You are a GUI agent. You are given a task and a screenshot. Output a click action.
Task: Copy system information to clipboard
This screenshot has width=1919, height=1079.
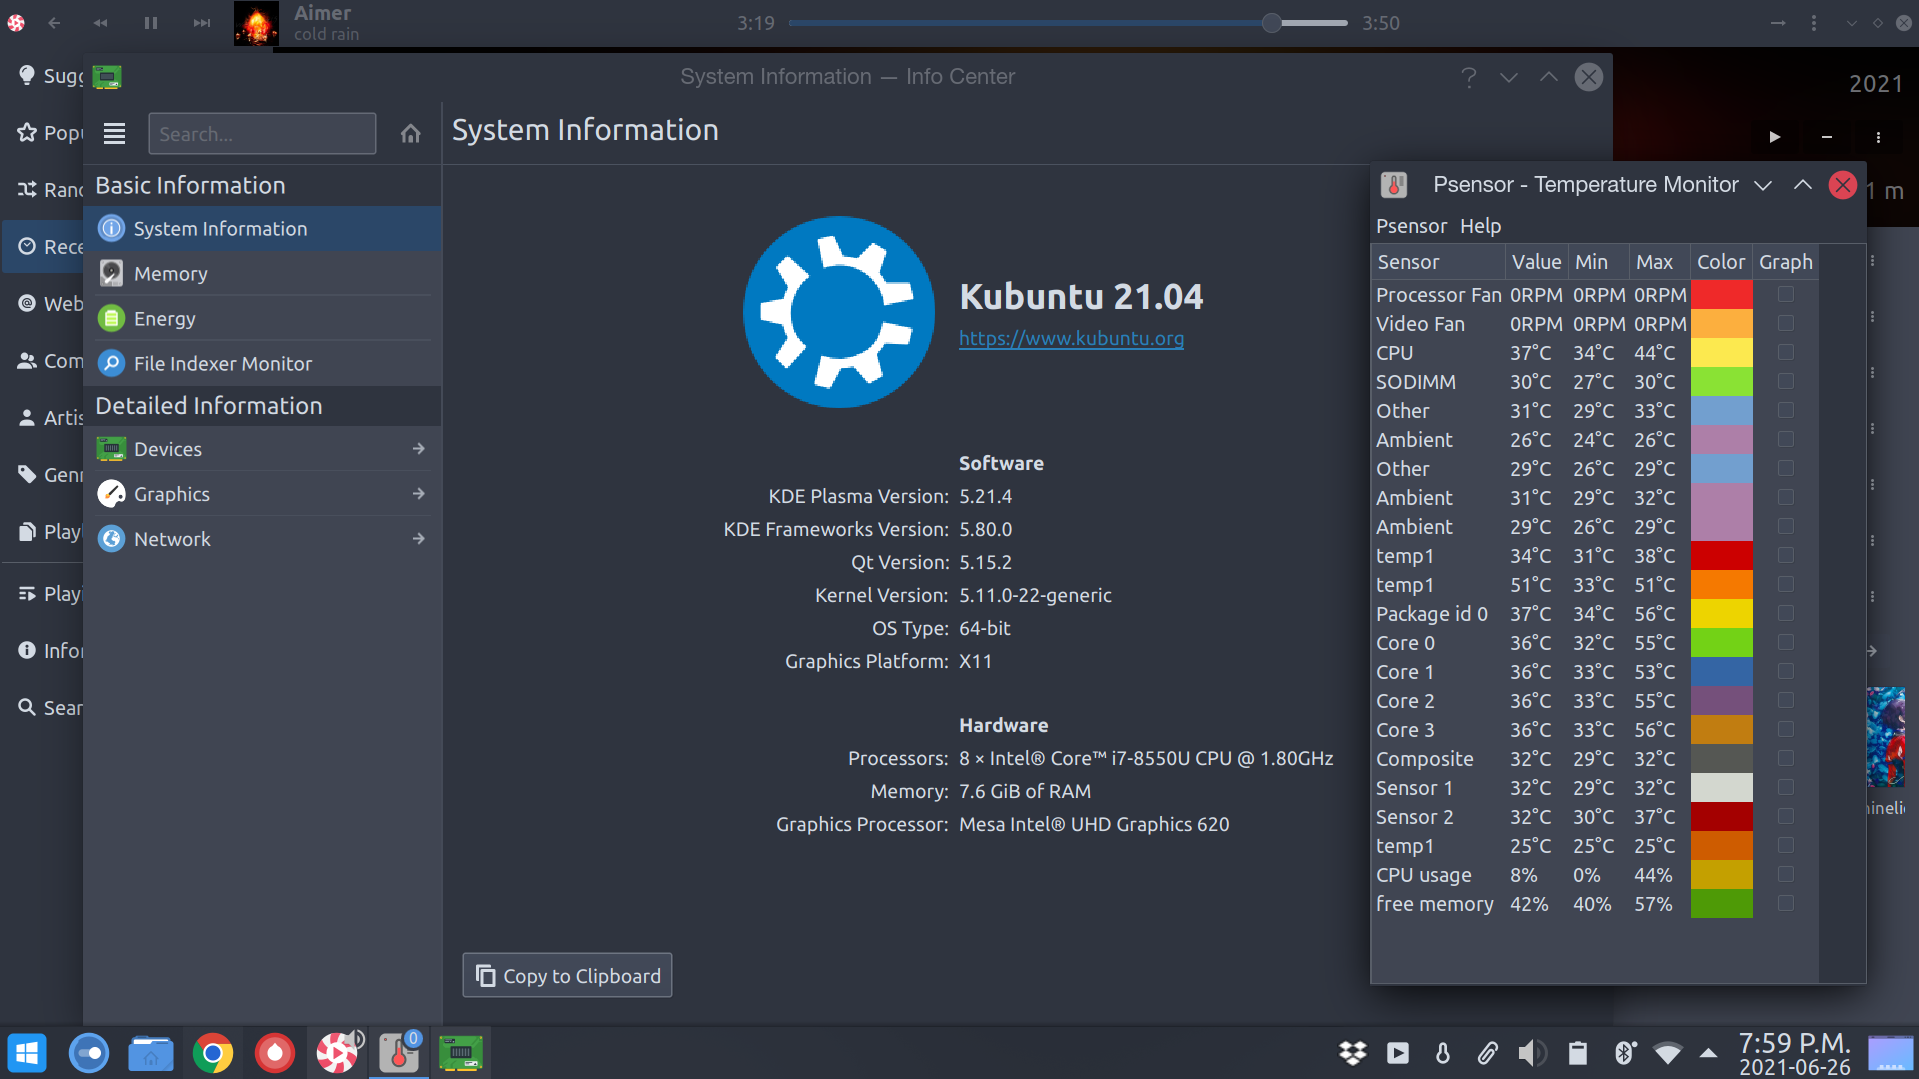pos(567,975)
